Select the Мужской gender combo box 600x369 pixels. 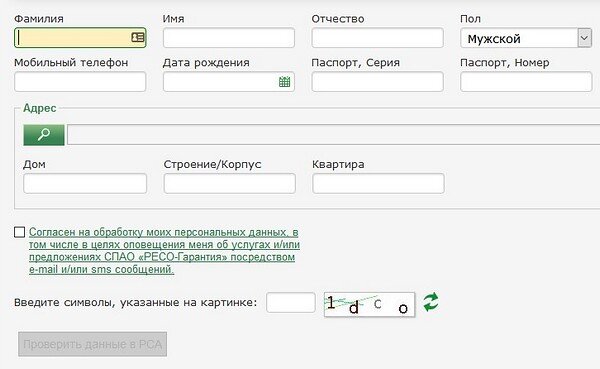click(526, 38)
